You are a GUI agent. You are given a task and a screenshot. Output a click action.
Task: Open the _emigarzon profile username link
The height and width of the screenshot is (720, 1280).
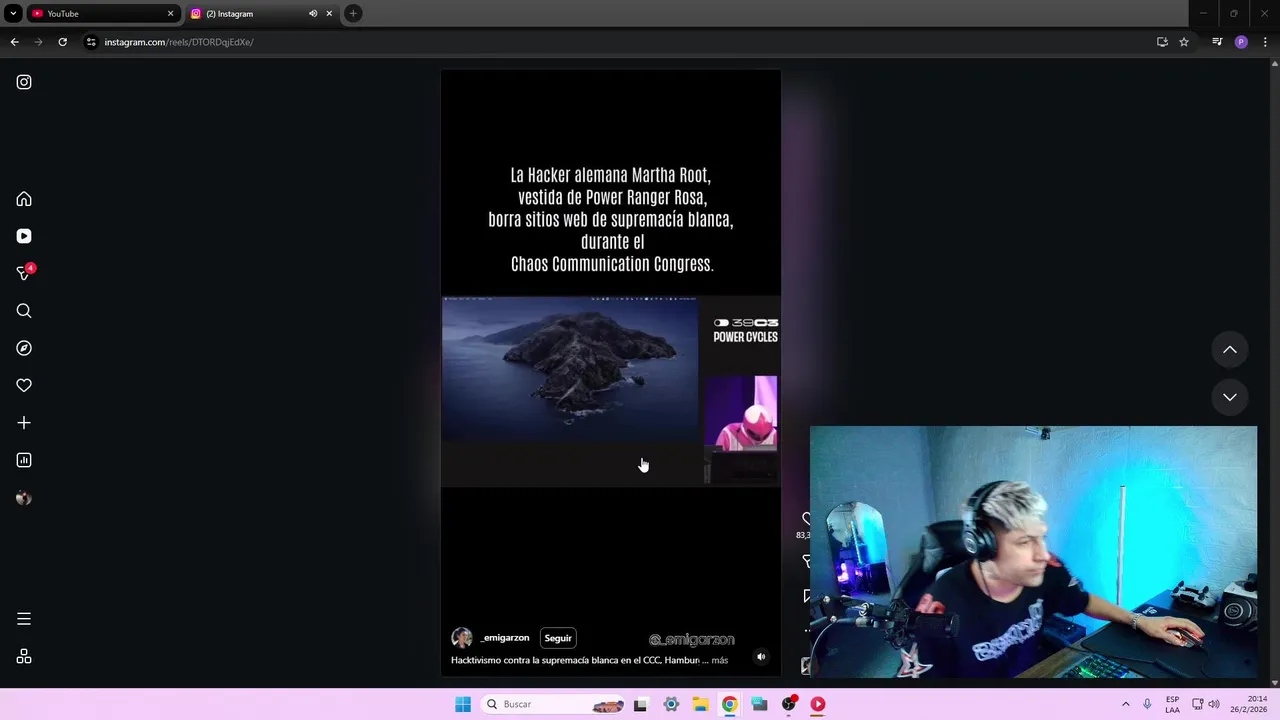(x=505, y=638)
